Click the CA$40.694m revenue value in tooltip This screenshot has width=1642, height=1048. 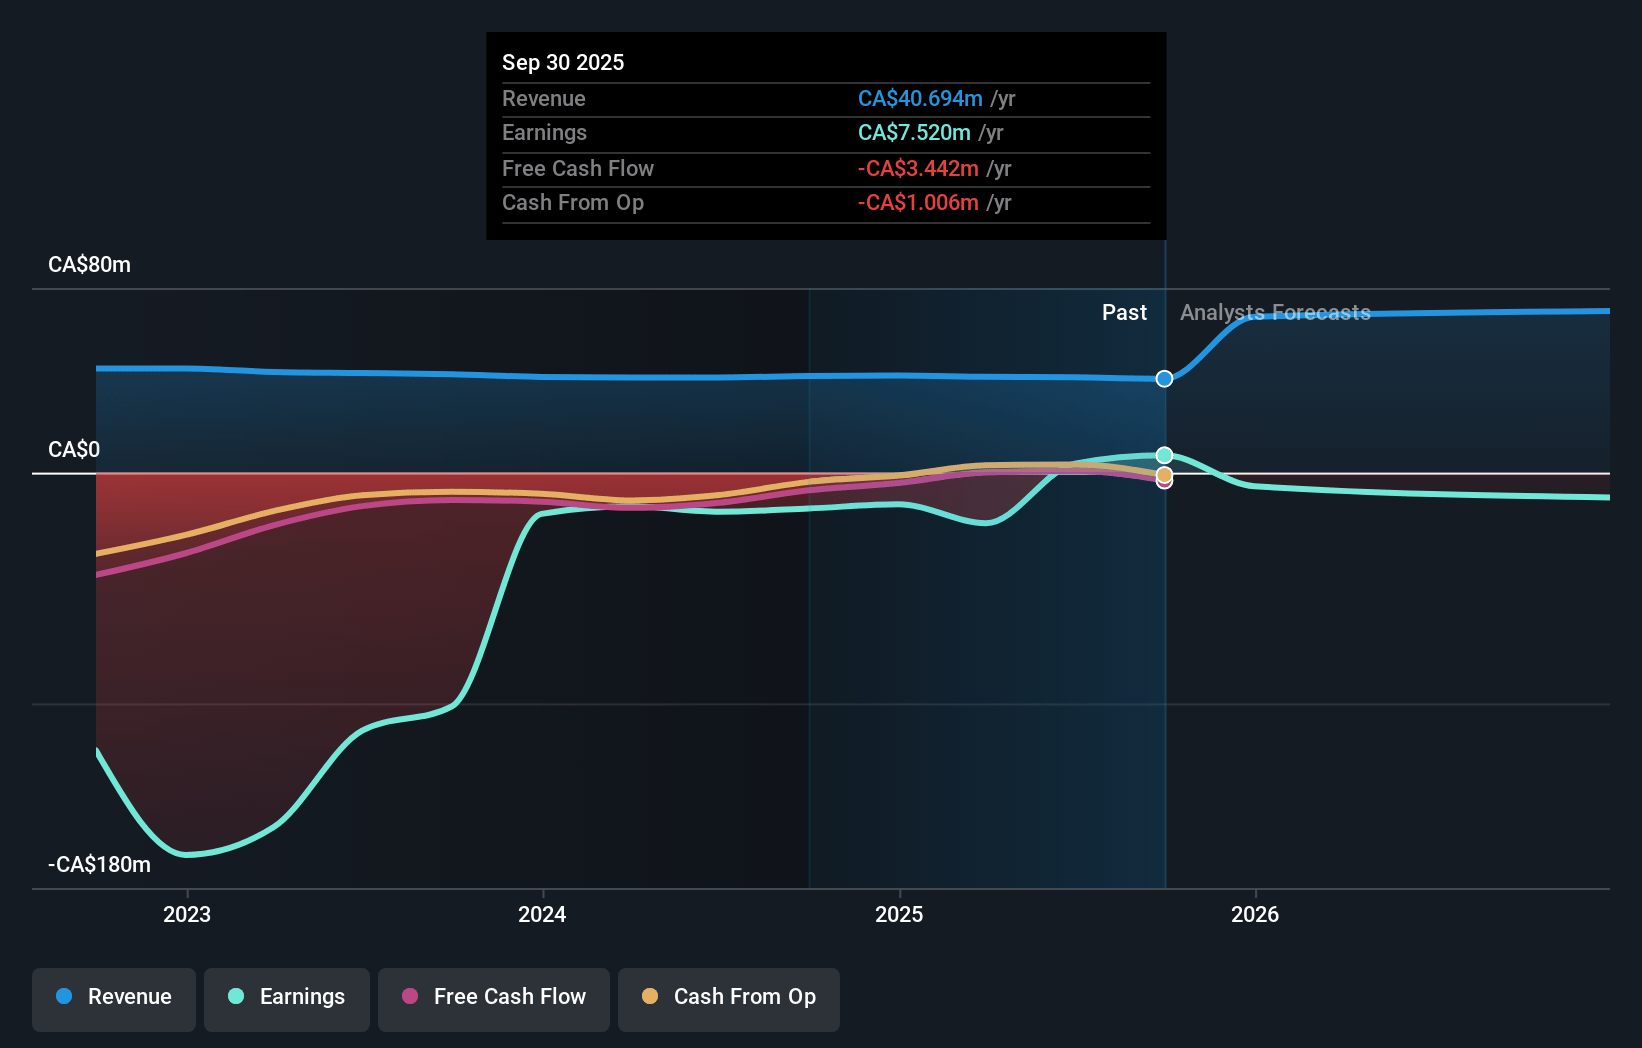pyautogui.click(x=920, y=99)
